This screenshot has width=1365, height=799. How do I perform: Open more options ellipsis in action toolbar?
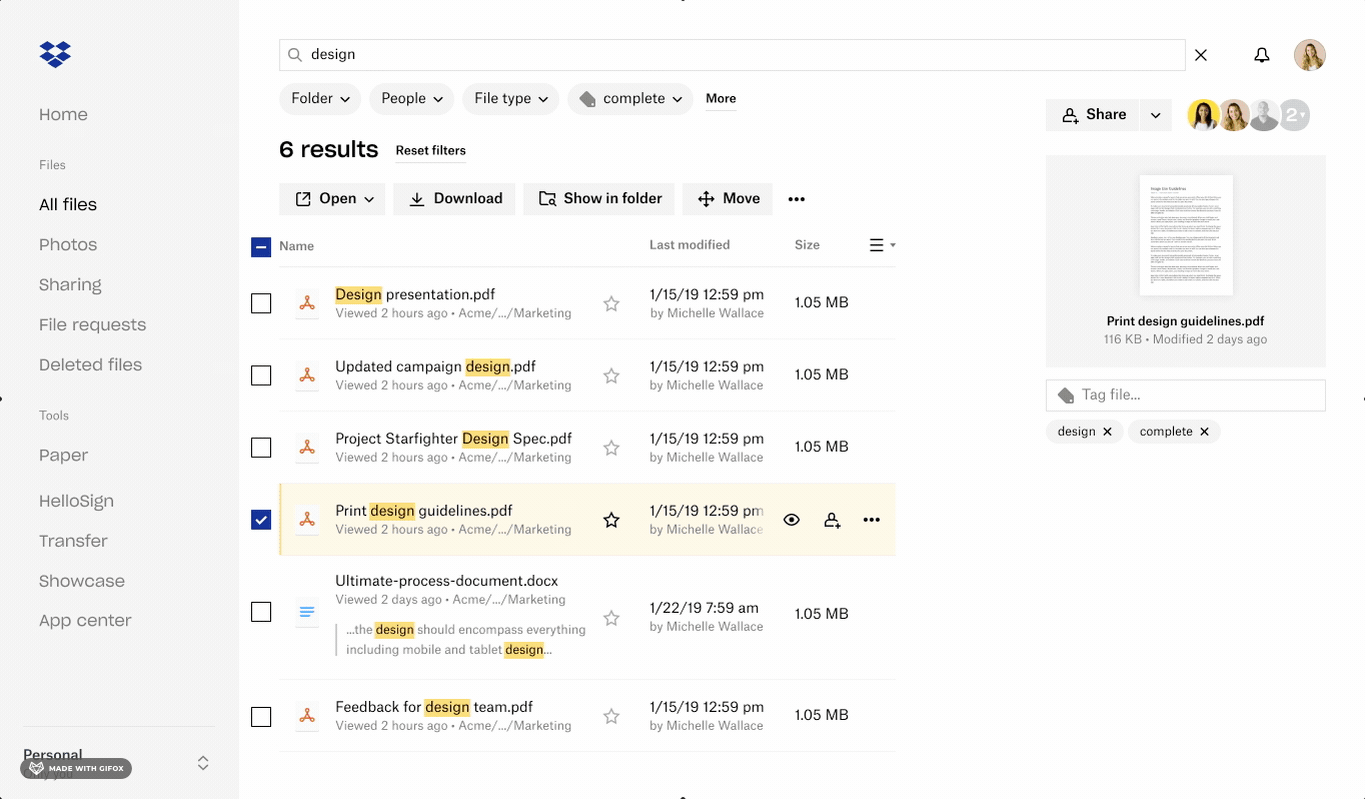796,199
